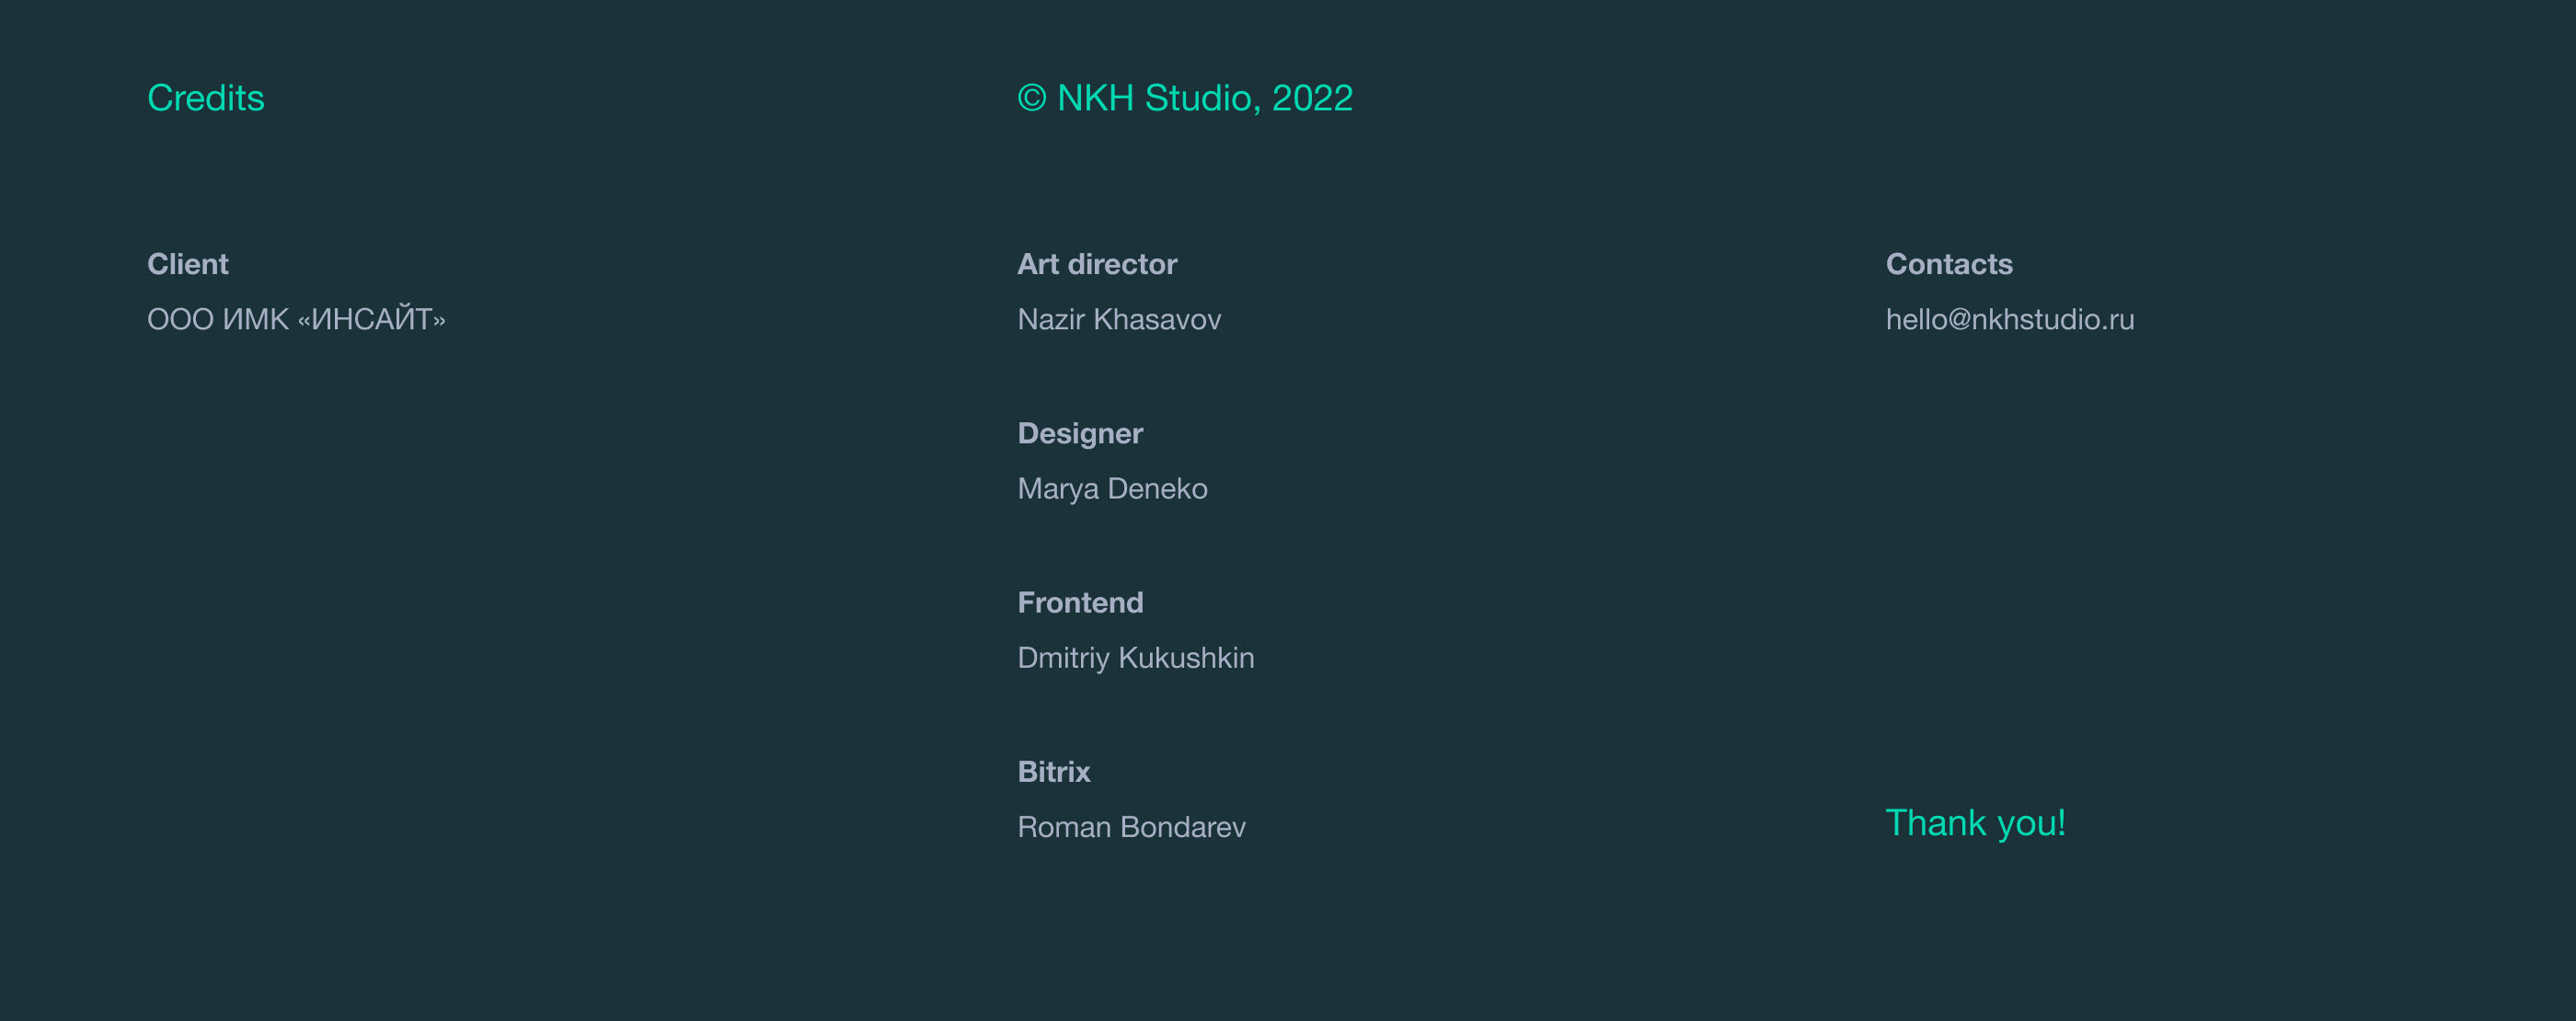Image resolution: width=2576 pixels, height=1021 pixels.
Task: Select the Contacts heading
Action: (x=1949, y=264)
